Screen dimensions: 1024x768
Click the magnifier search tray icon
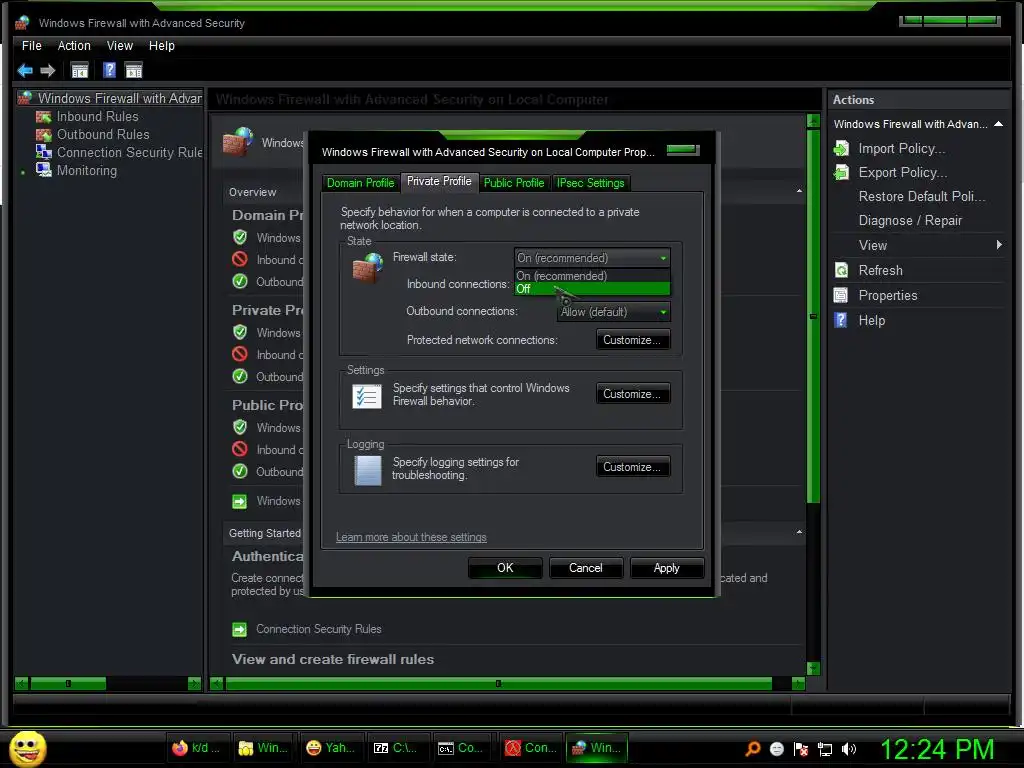pyautogui.click(x=753, y=749)
